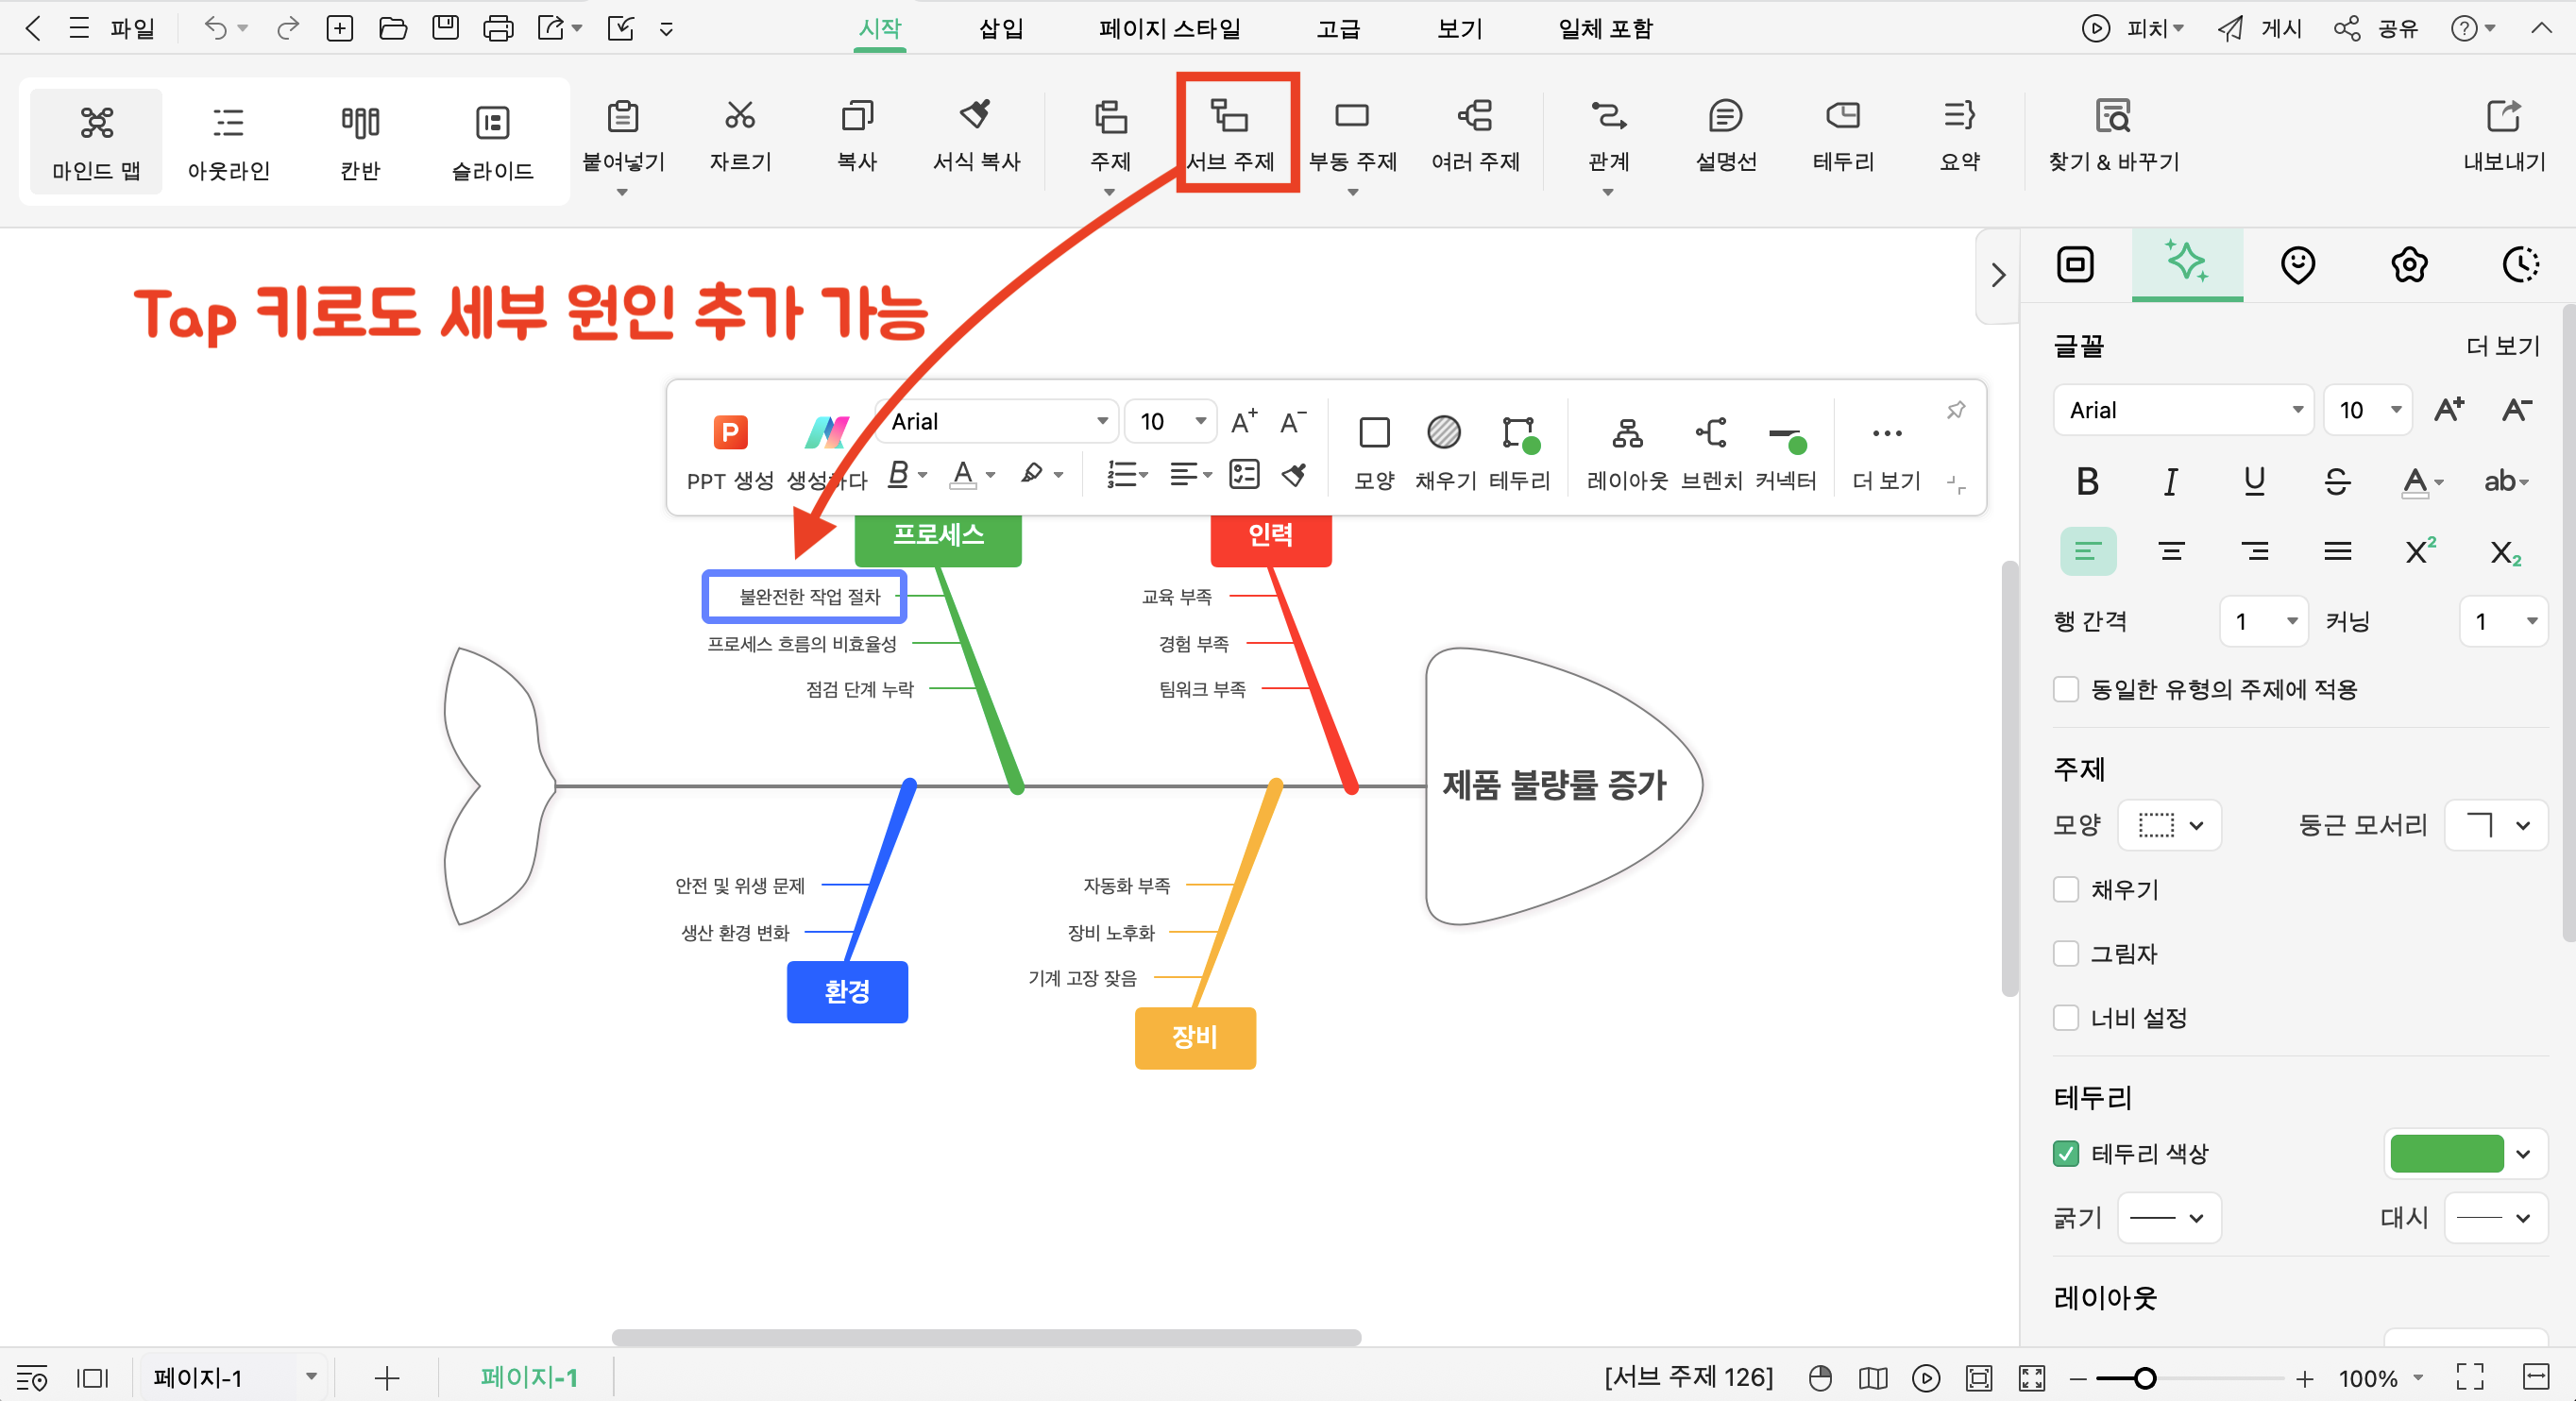This screenshot has height=1401, width=2576.
Task: Open Branch (브렌치) in floating toolbar
Action: coord(1711,452)
